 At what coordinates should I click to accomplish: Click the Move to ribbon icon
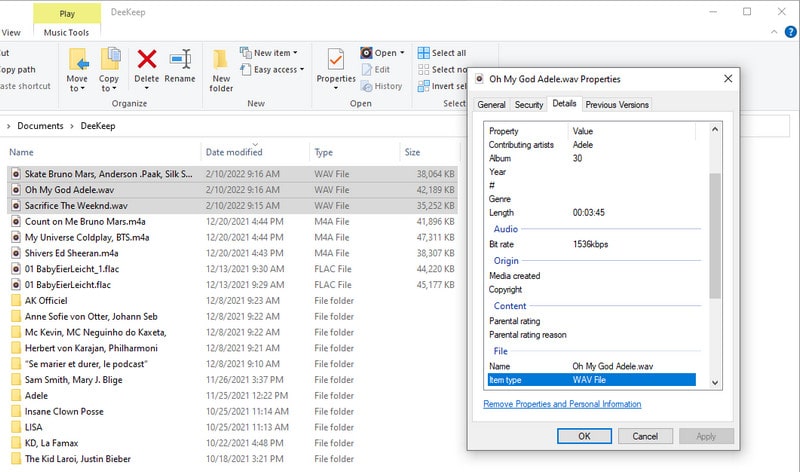coord(79,60)
